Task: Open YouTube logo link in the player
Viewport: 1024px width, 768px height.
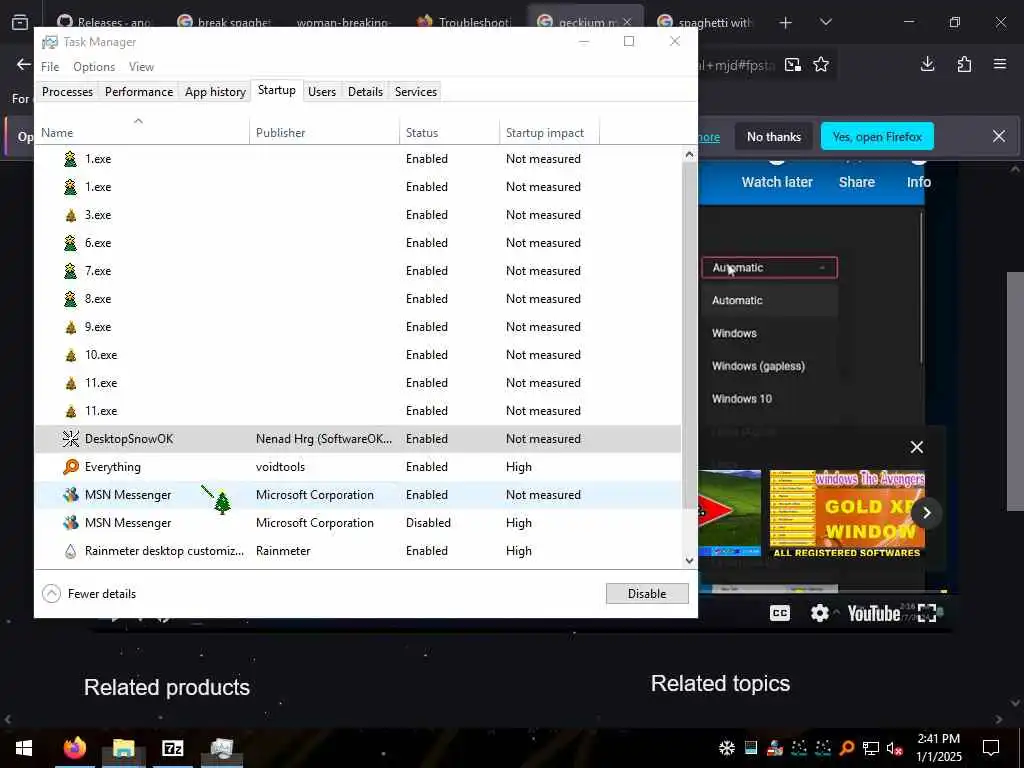Action: [874, 613]
